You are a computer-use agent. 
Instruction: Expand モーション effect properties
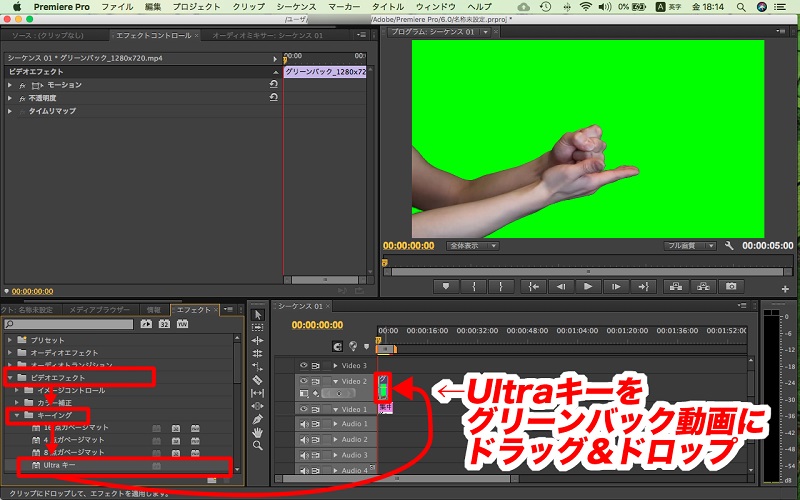pos(10,85)
